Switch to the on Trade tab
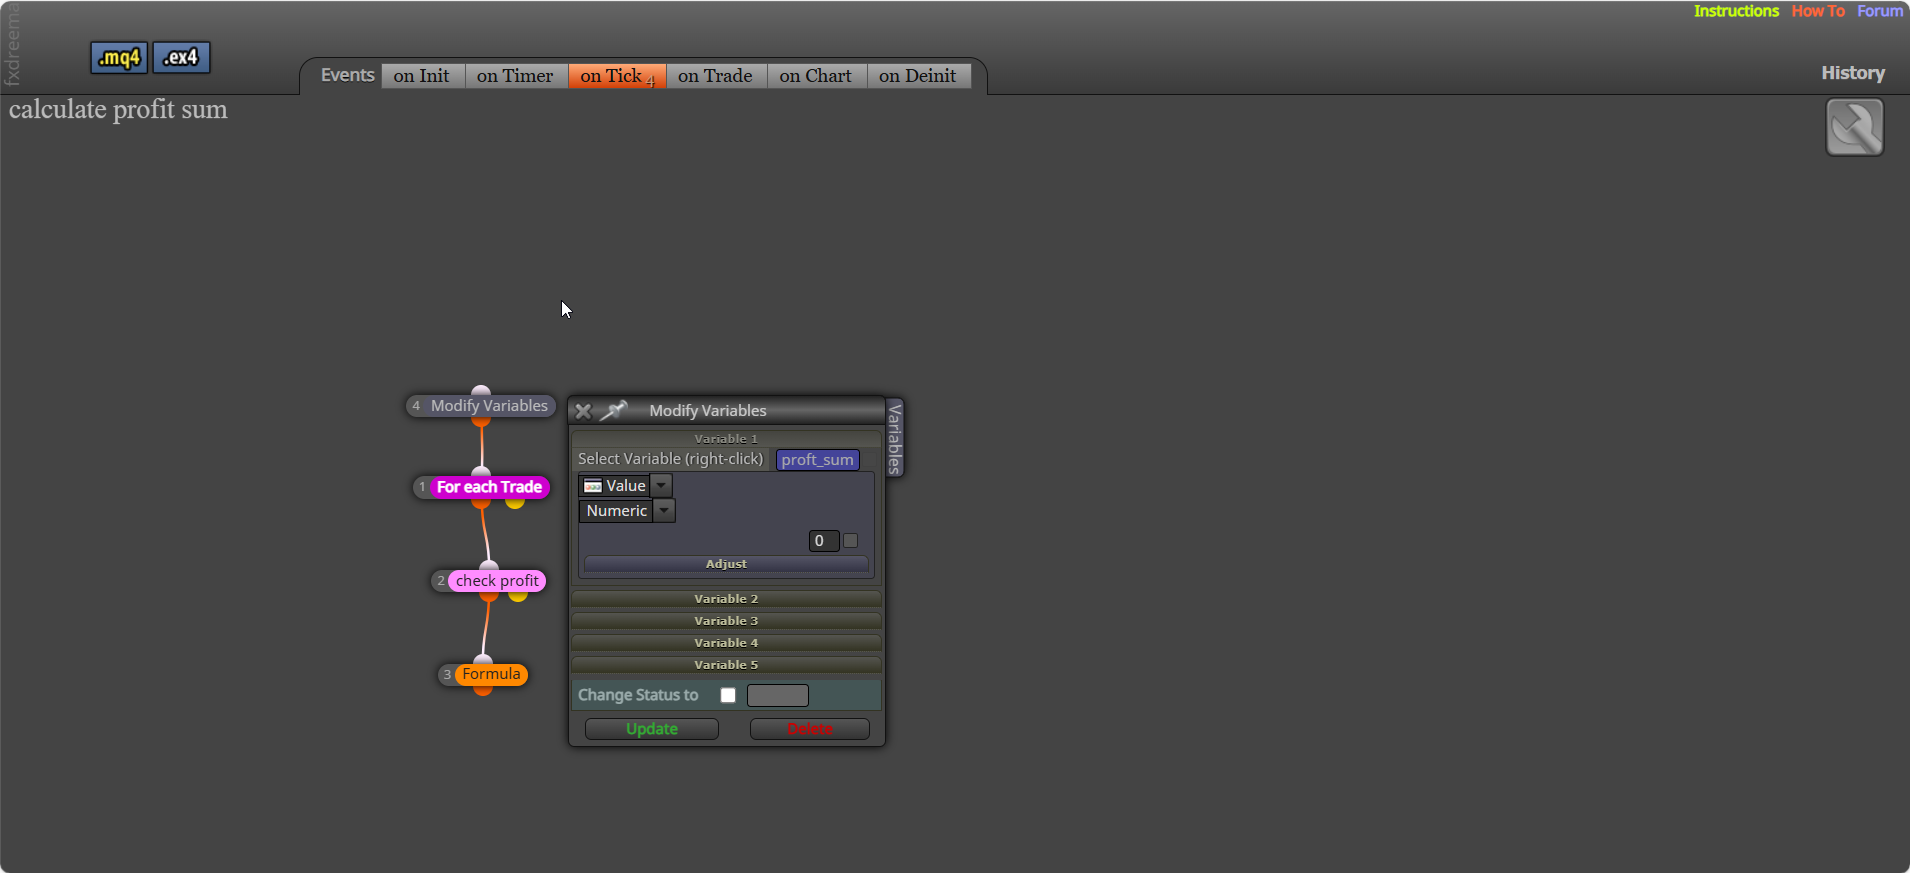 point(715,76)
